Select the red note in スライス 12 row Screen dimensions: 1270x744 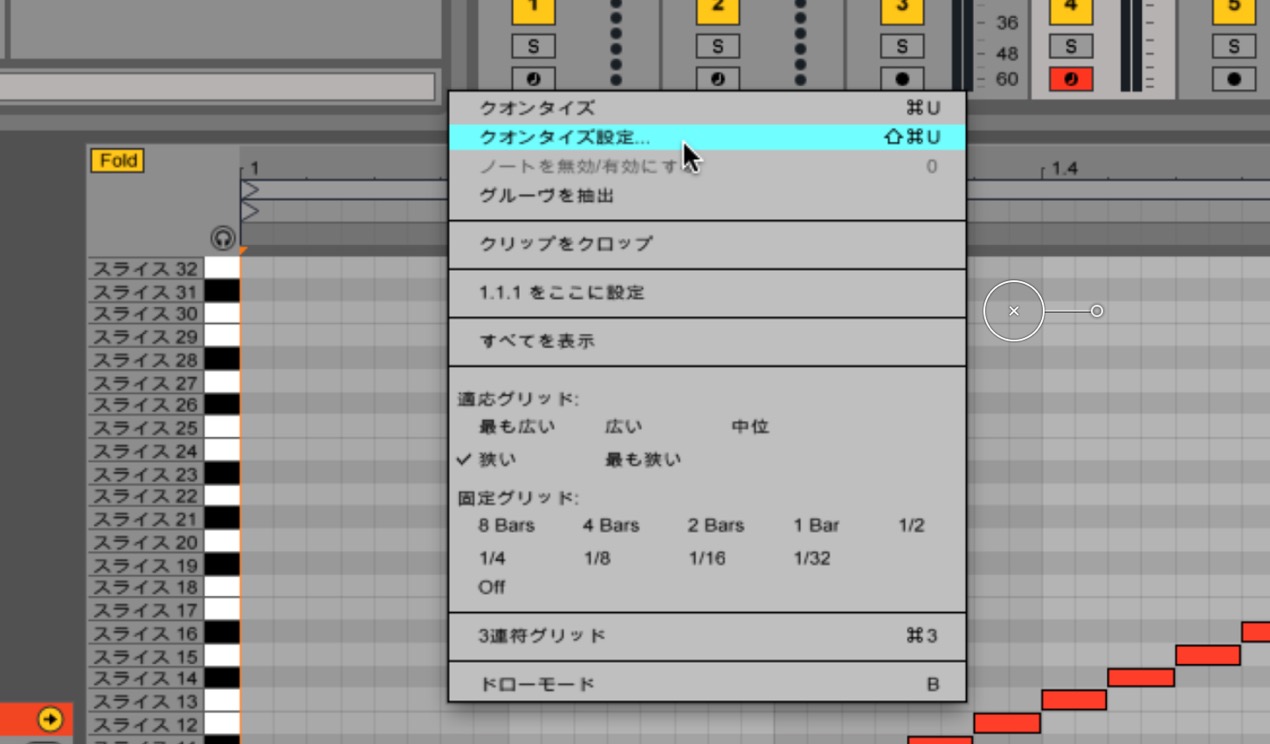1007,723
